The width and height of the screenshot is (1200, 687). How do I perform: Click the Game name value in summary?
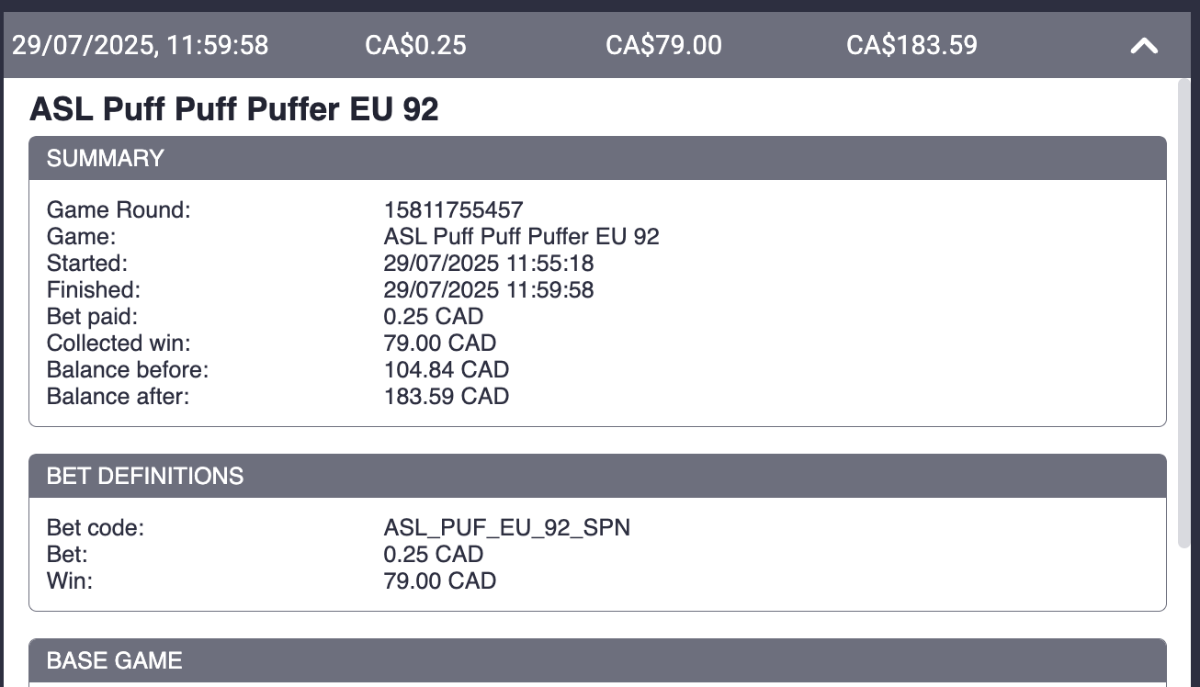(x=522, y=237)
